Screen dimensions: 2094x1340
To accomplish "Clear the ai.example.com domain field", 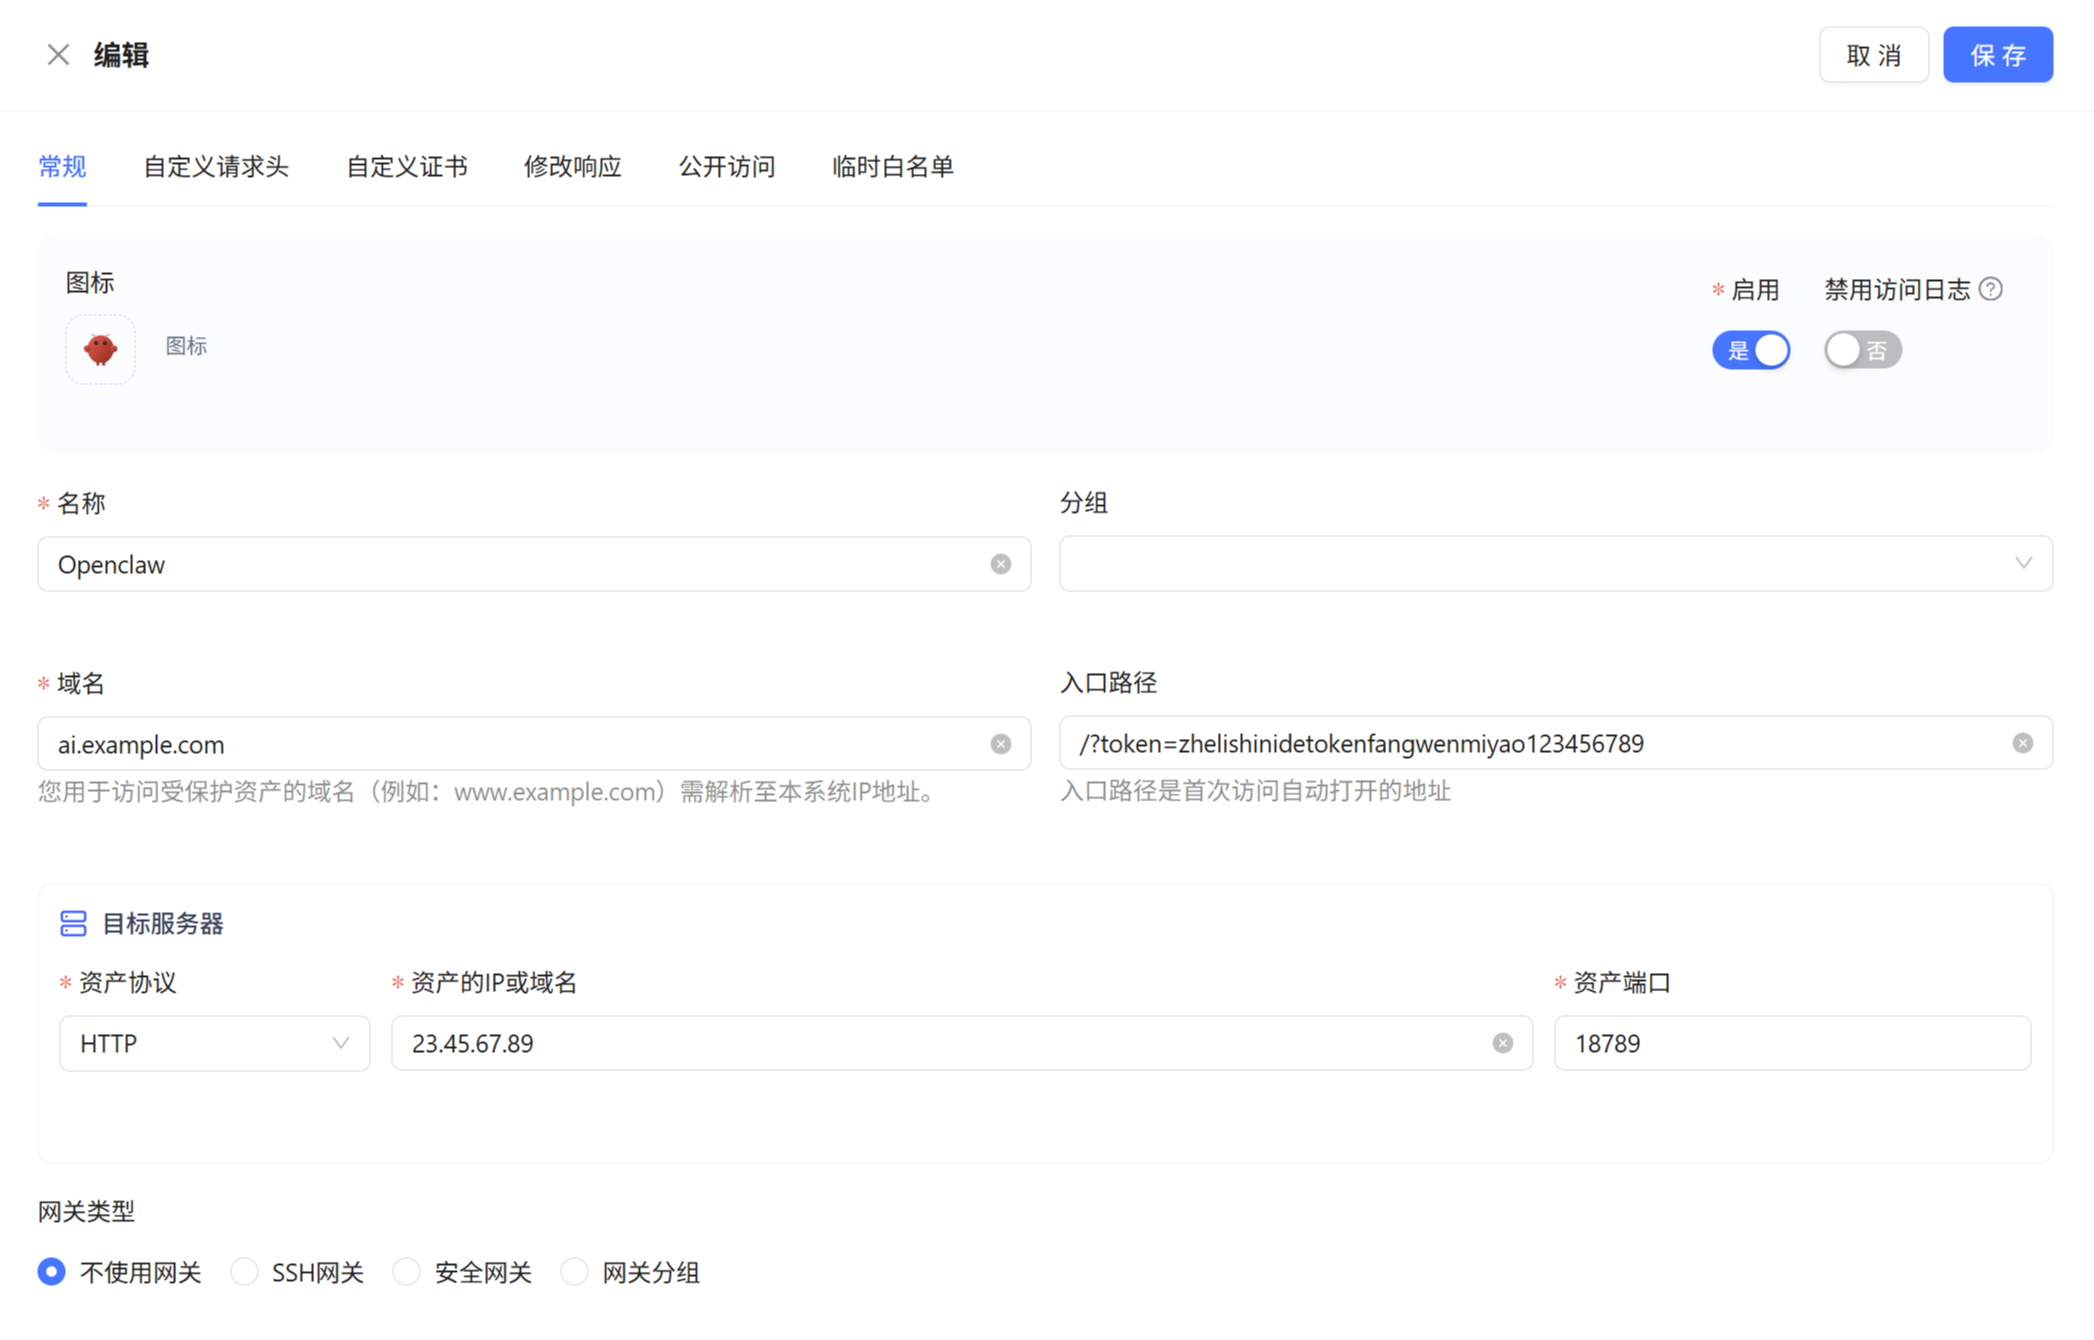I will pyautogui.click(x=1001, y=743).
